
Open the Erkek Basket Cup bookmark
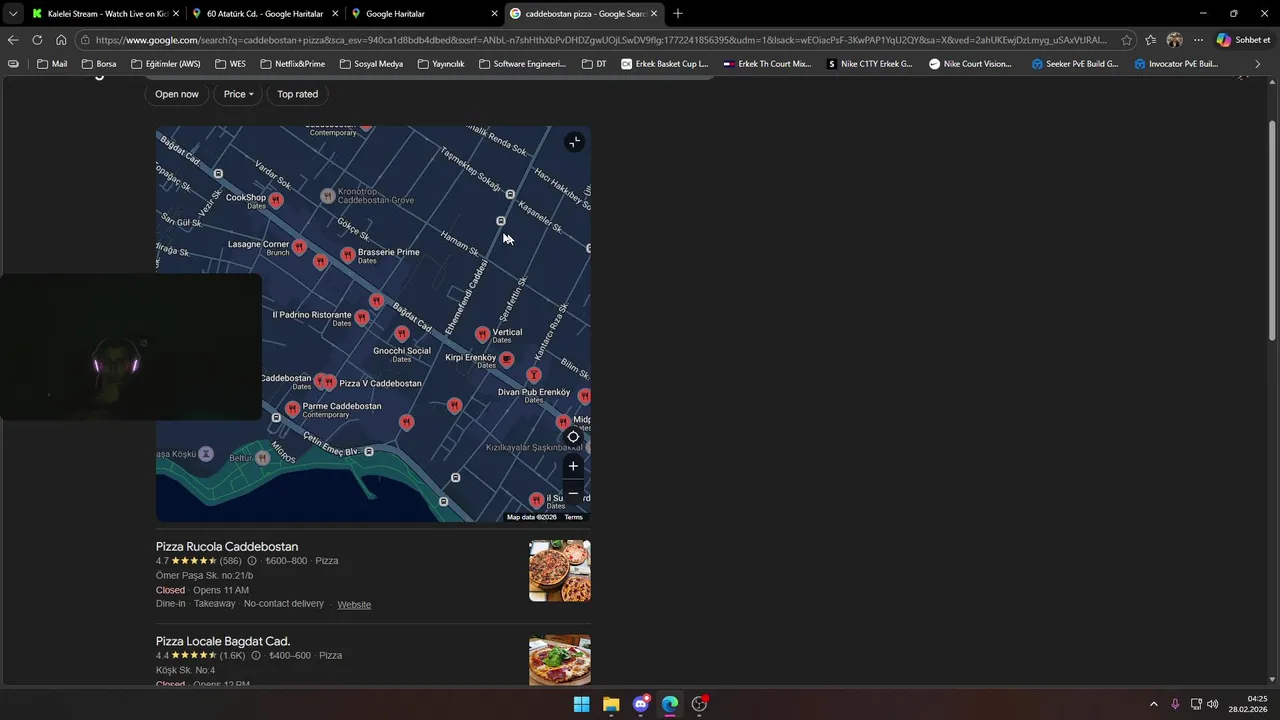tap(664, 64)
